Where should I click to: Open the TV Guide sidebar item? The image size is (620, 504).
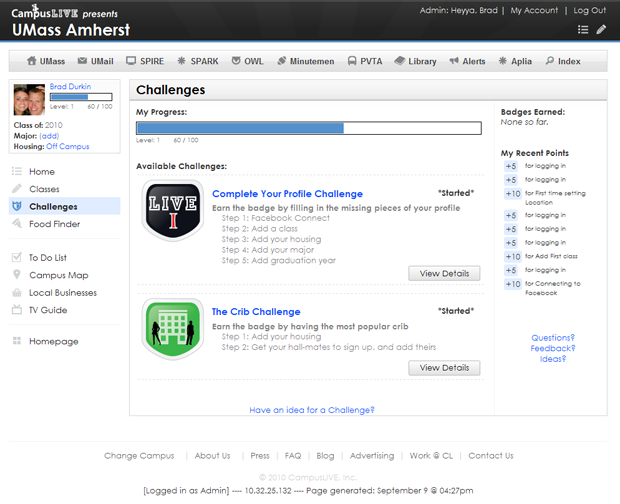tap(47, 310)
